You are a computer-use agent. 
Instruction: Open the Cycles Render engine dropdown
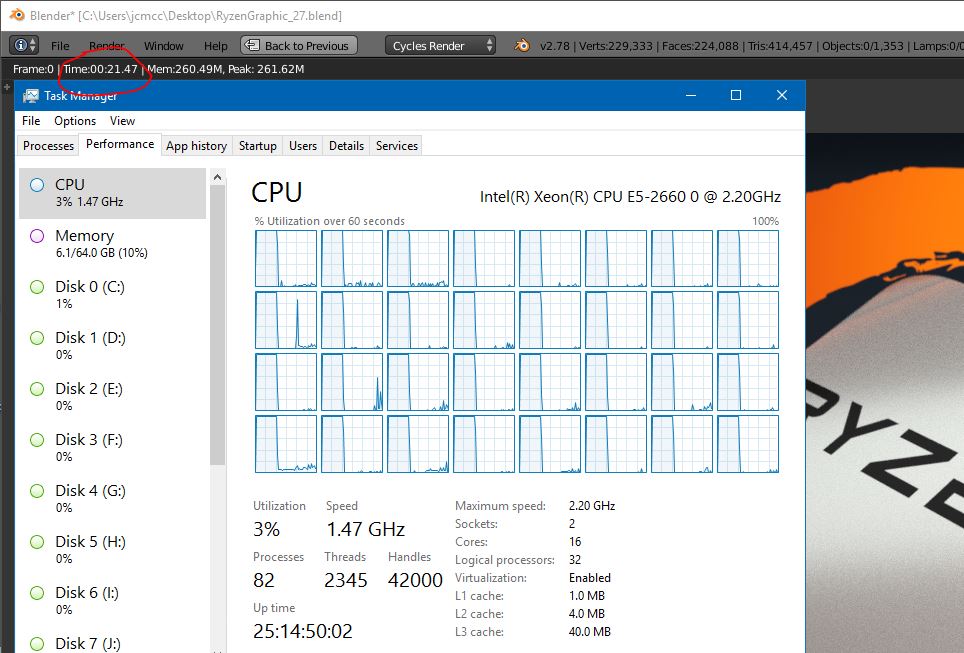(441, 46)
